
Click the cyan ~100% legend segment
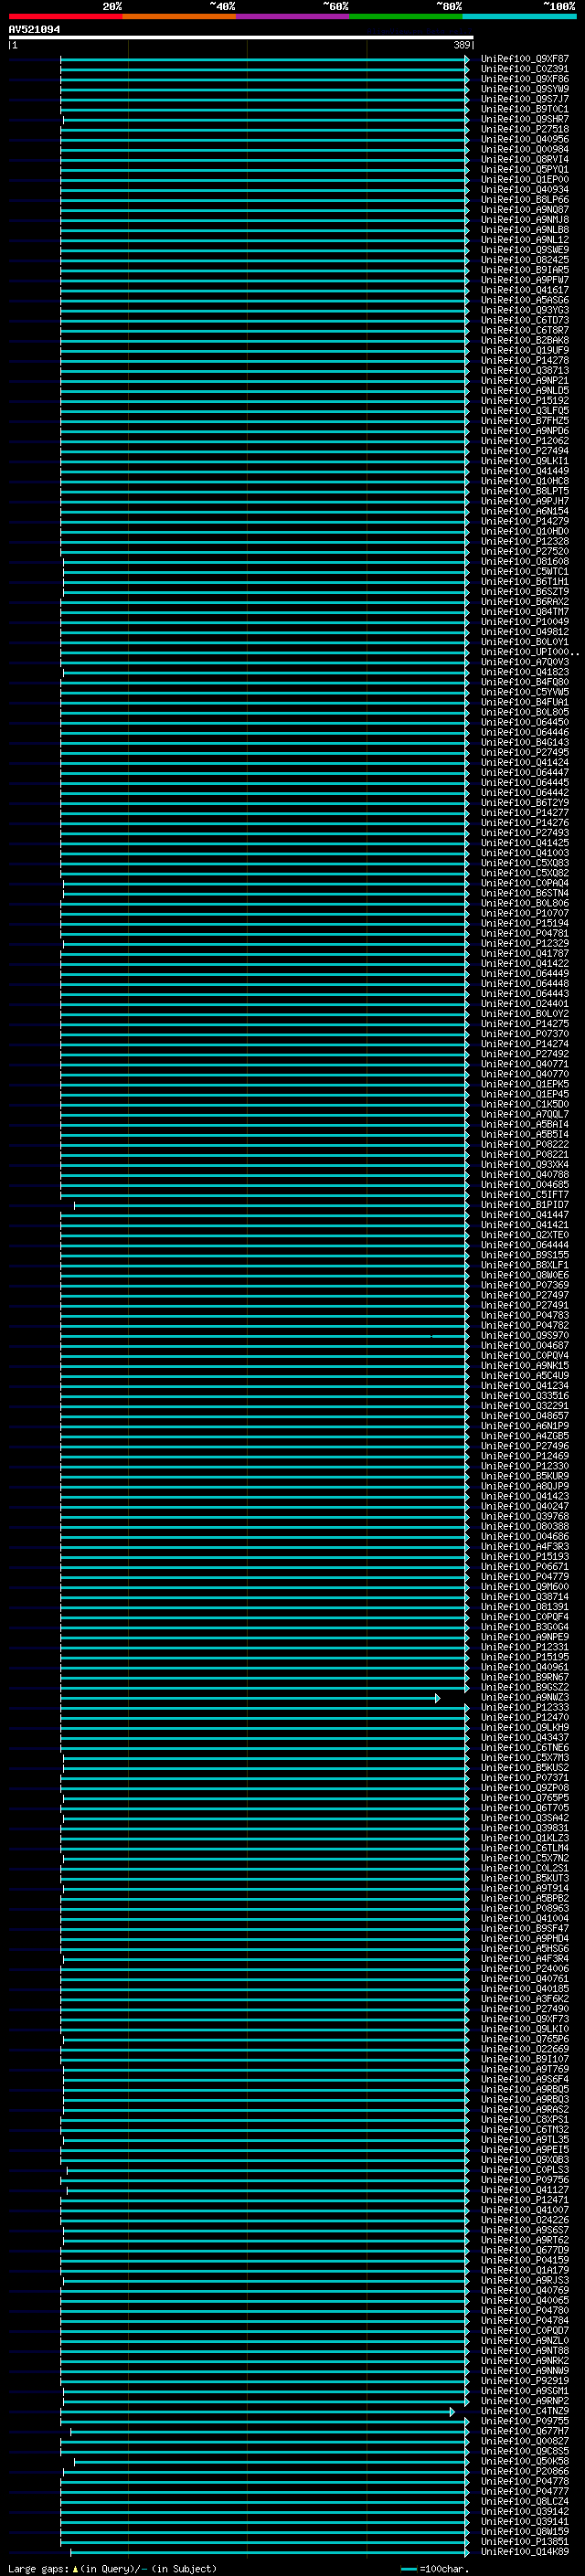(x=519, y=16)
